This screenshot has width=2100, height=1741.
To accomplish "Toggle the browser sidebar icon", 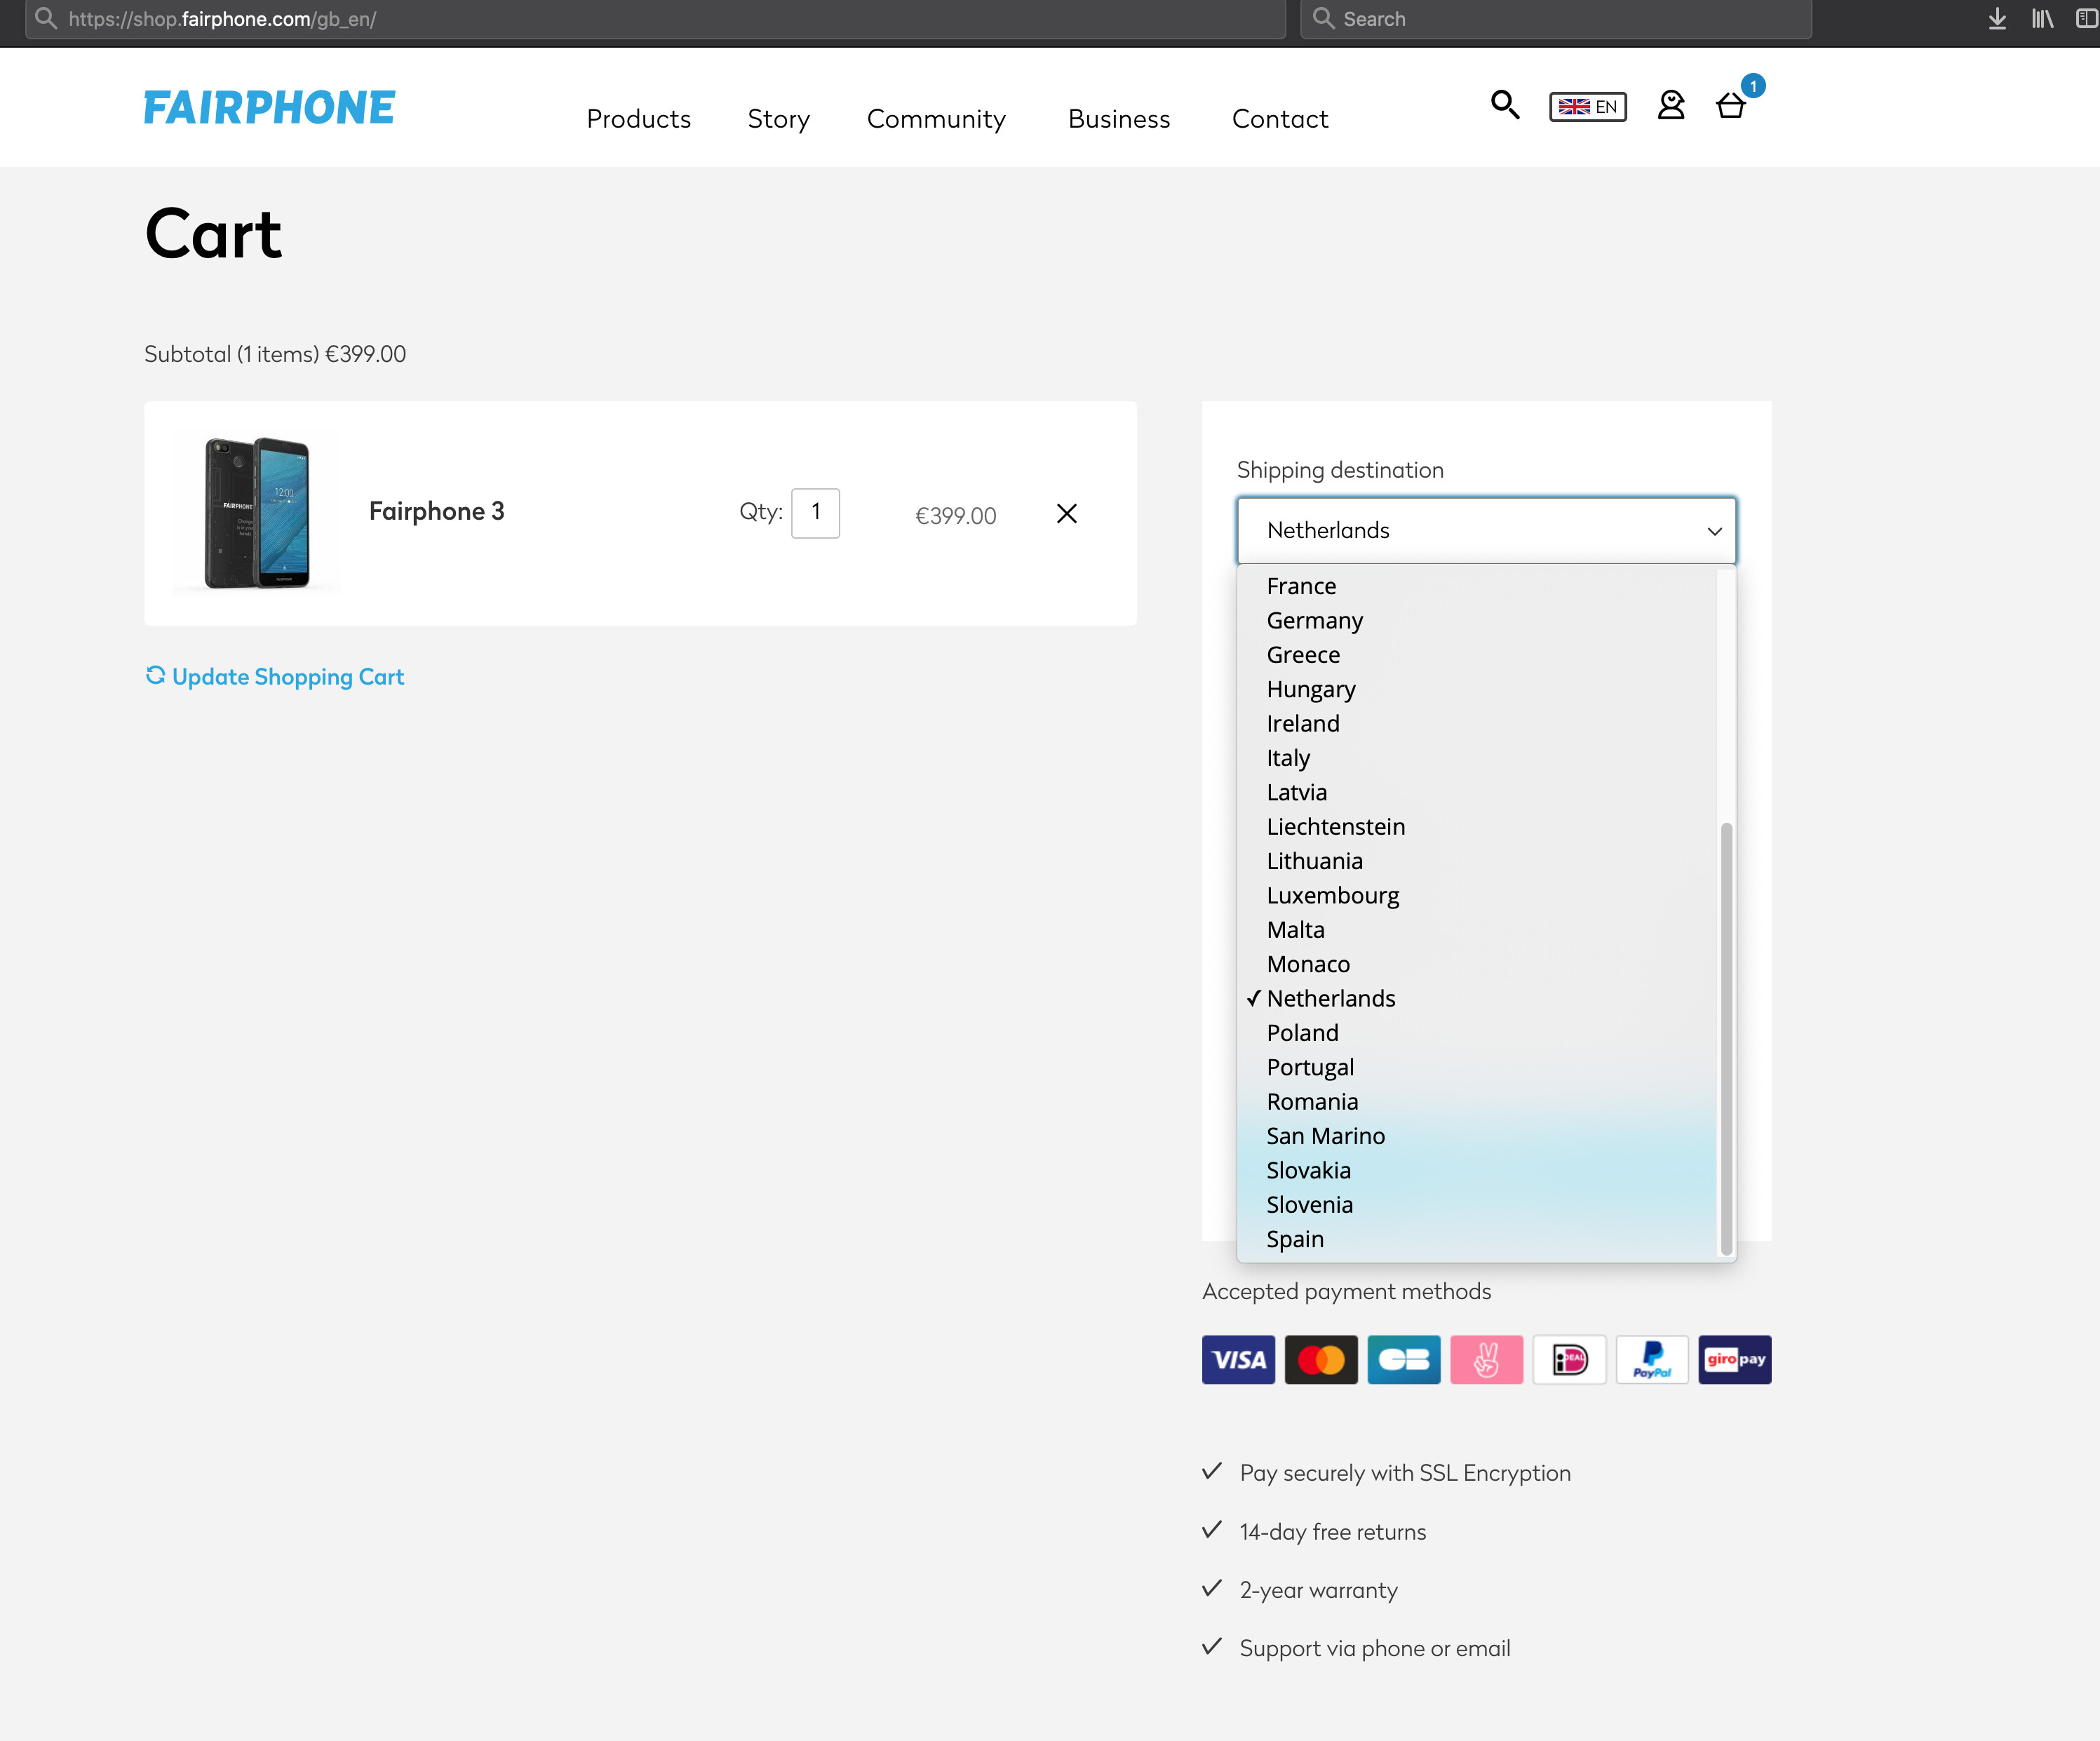I will click(2087, 19).
